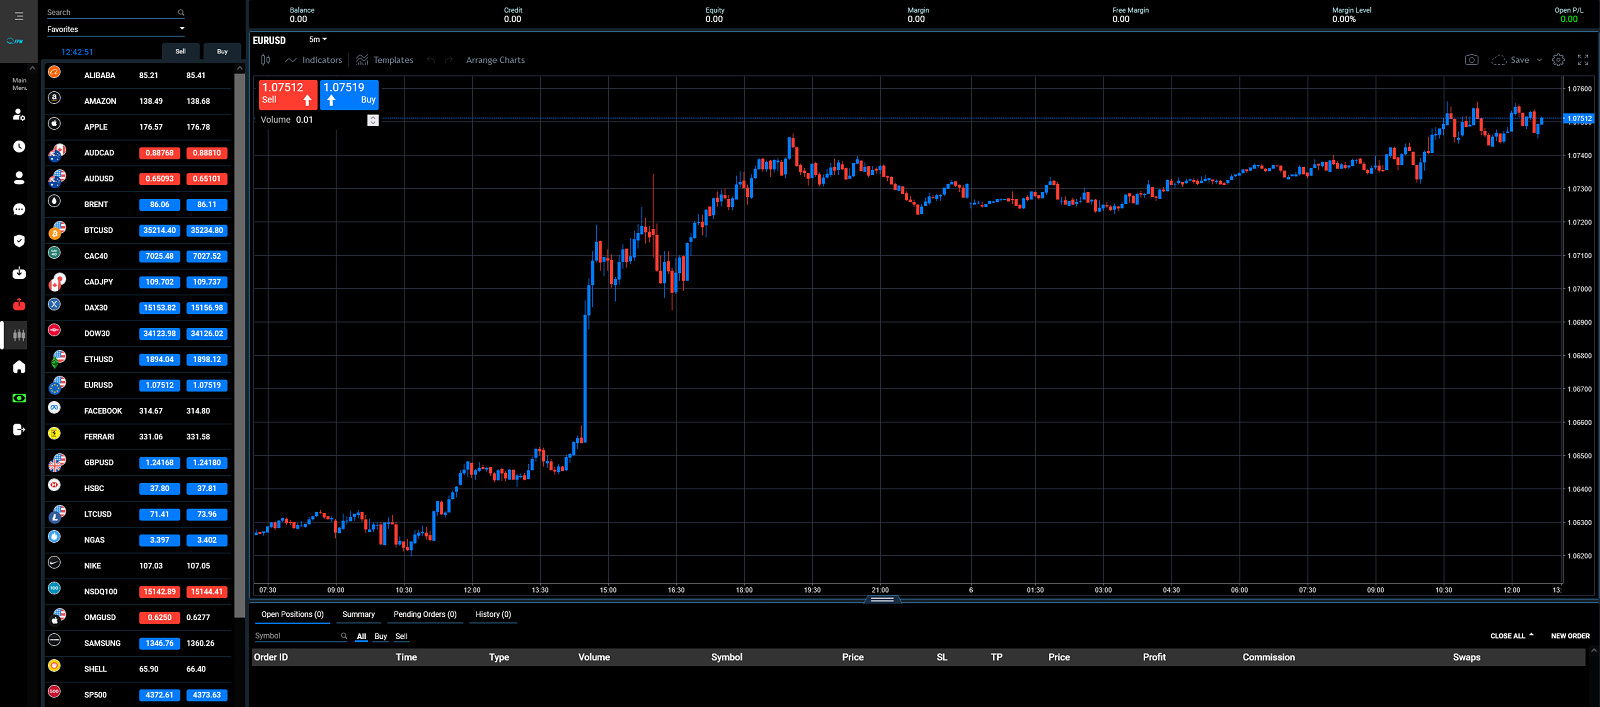Select the NSDQ100 watchlist row
1600x707 pixels.
(x=138, y=591)
